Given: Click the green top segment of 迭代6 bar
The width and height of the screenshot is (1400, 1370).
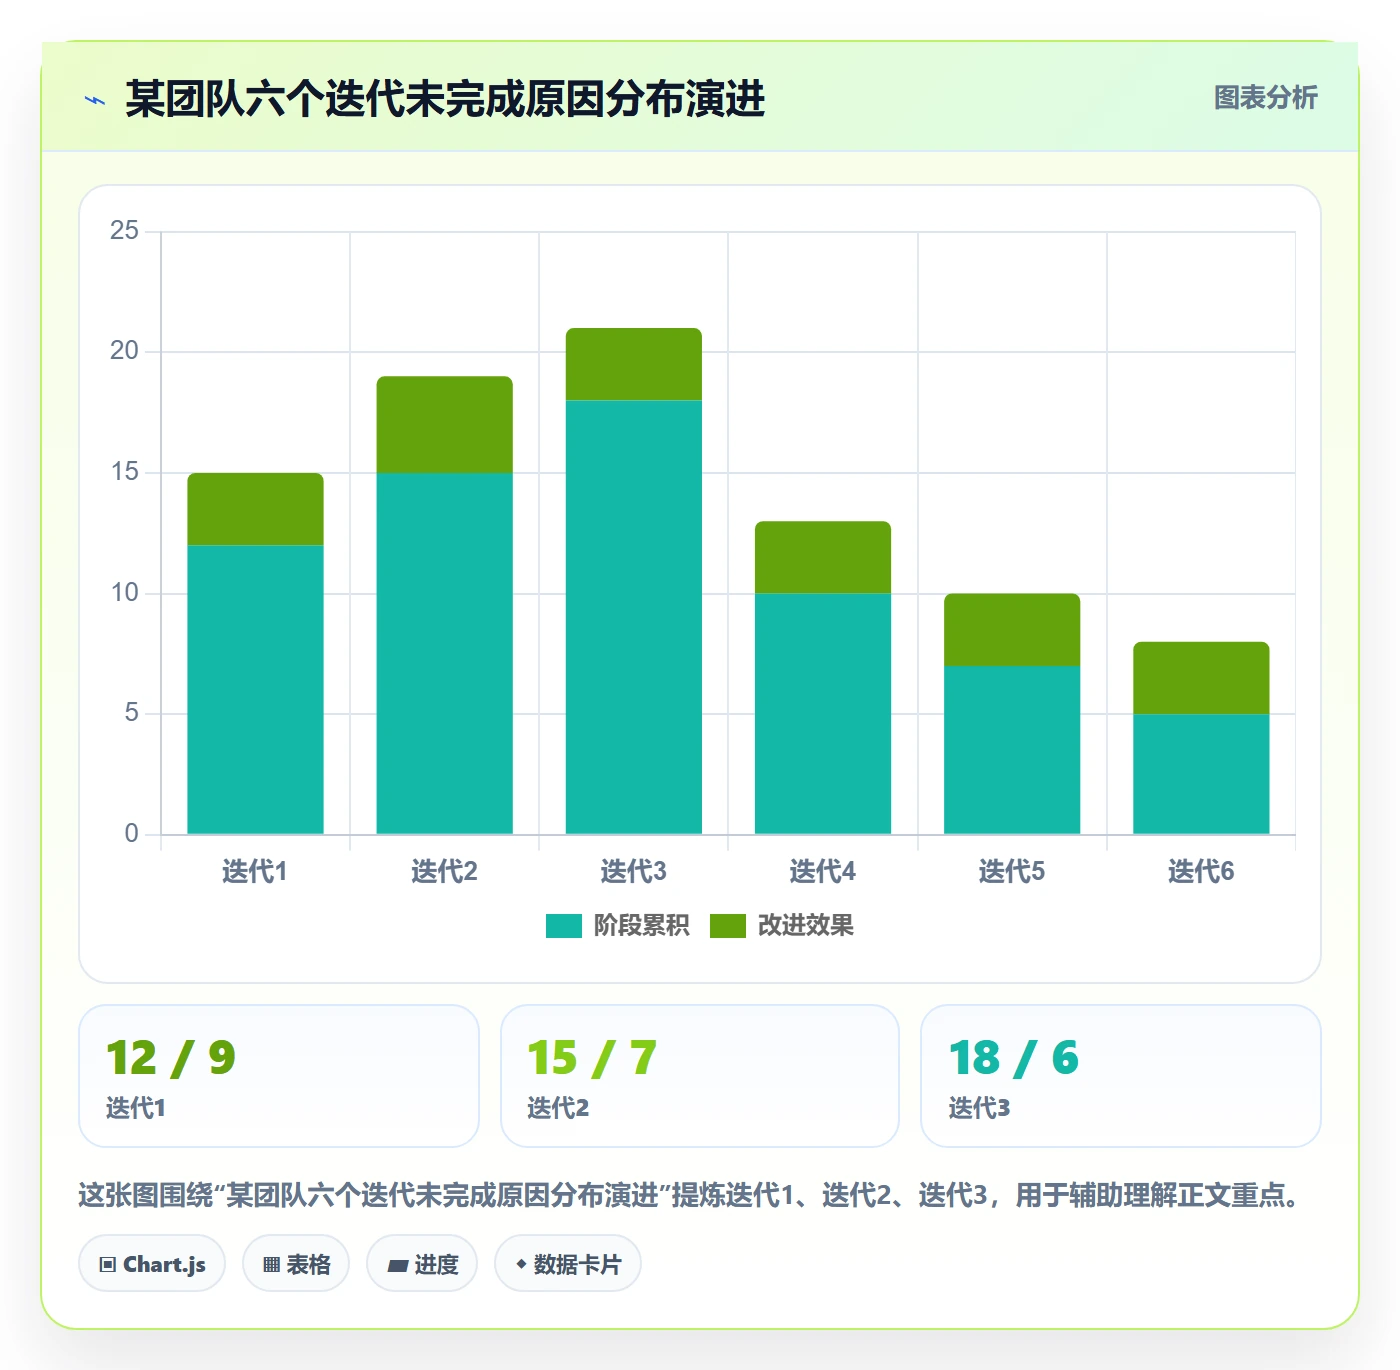Looking at the screenshot, I should pos(1201,678).
